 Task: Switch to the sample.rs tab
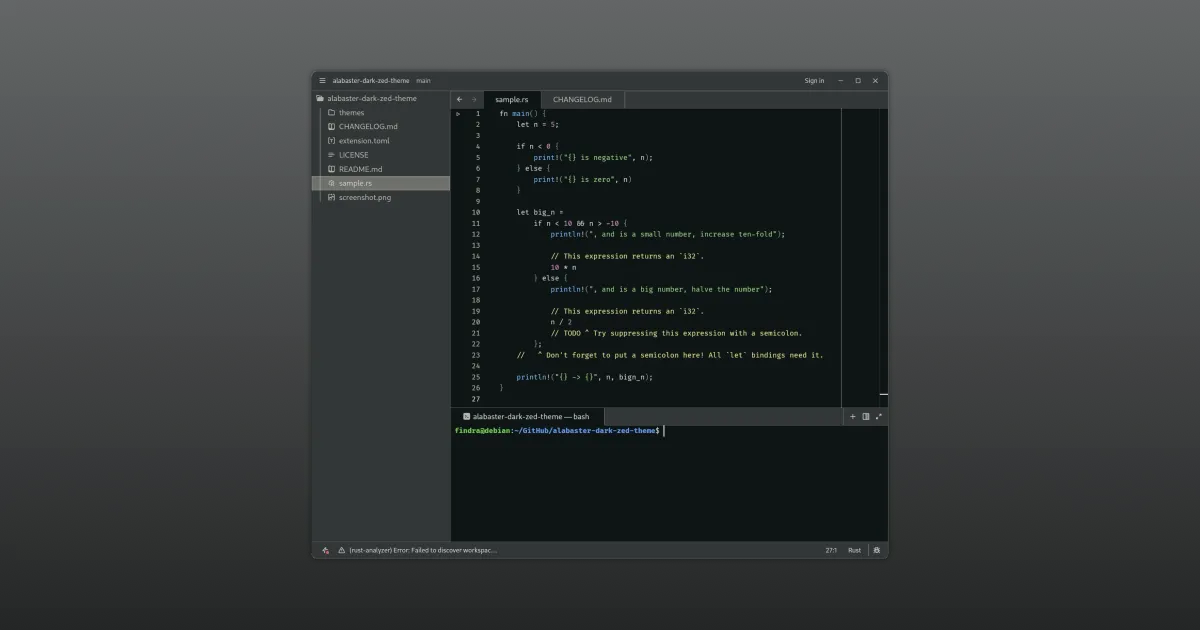[512, 100]
